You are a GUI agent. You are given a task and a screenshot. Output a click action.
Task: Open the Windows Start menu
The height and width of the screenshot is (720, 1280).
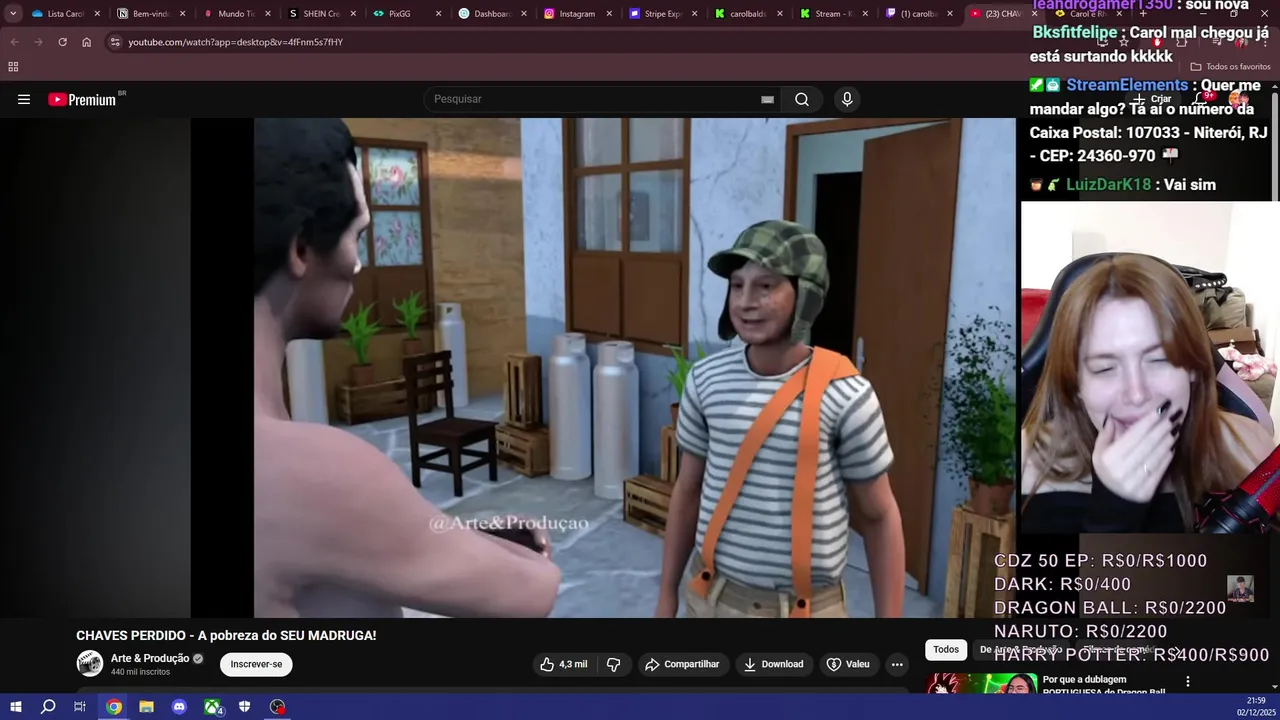pyautogui.click(x=16, y=707)
